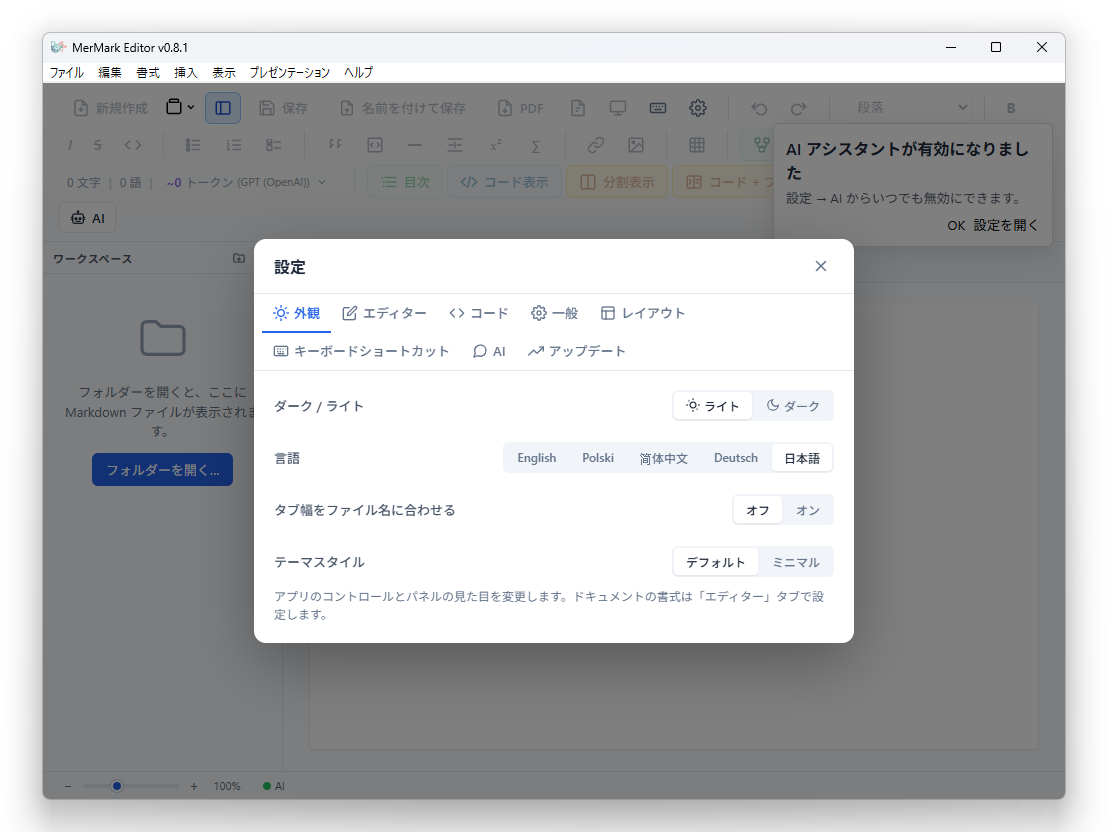The height and width of the screenshot is (832, 1109).
Task: Open the キーボードショートカット tab
Action: click(x=361, y=351)
